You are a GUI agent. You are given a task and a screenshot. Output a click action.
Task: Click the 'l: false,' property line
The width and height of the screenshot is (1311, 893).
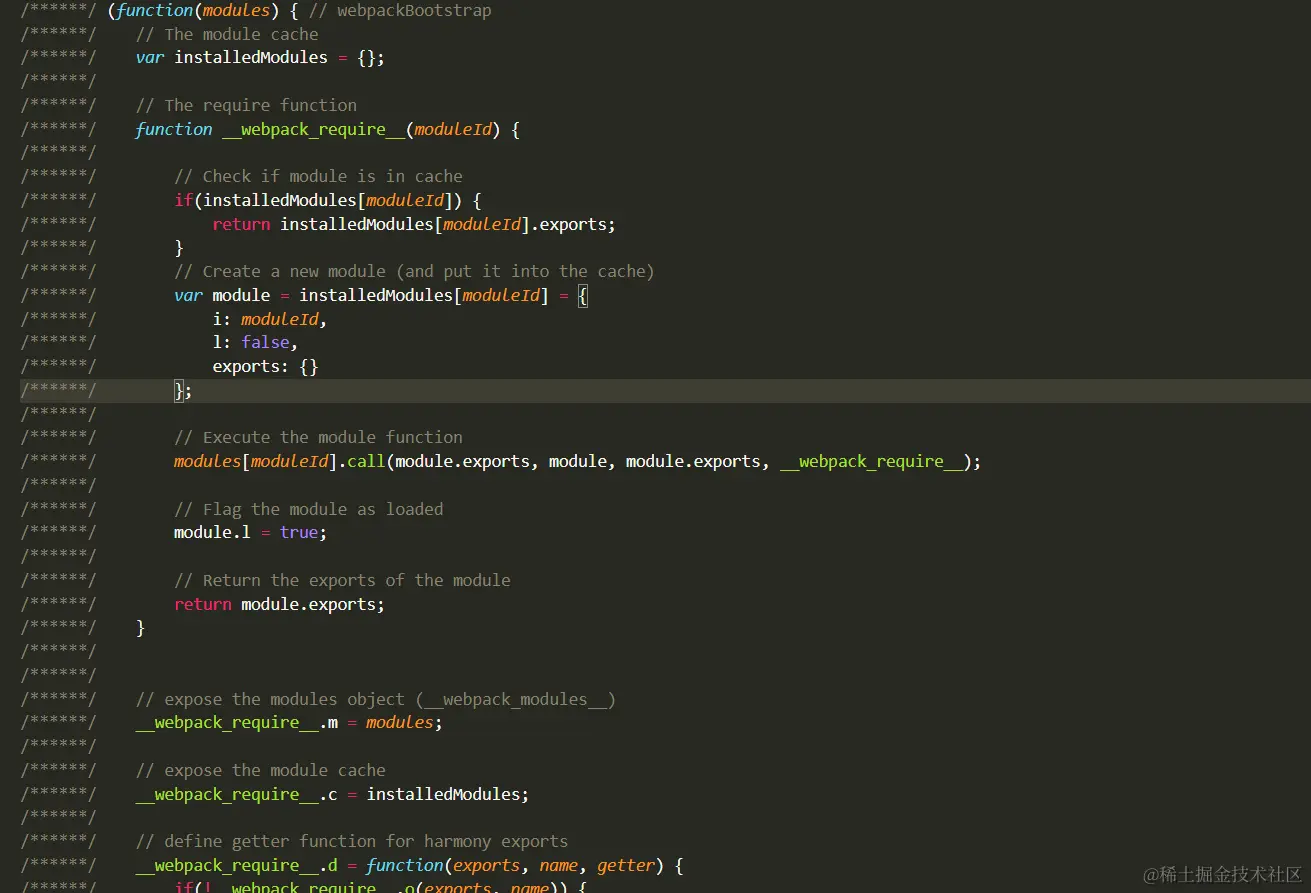pyautogui.click(x=256, y=342)
